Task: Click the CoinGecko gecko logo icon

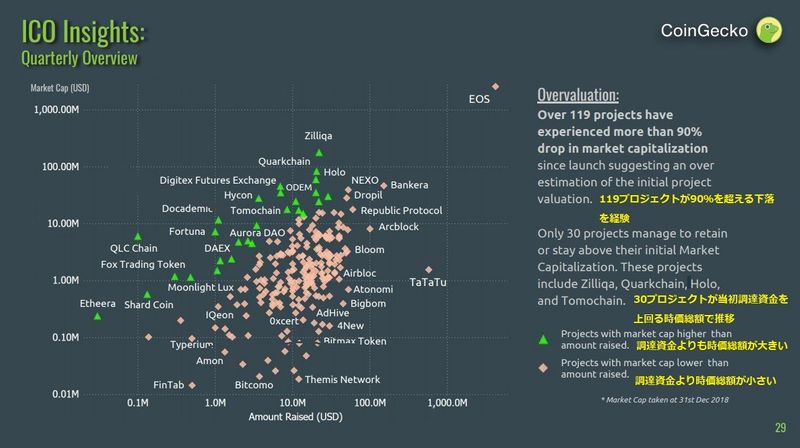Action: pyautogui.click(x=768, y=30)
